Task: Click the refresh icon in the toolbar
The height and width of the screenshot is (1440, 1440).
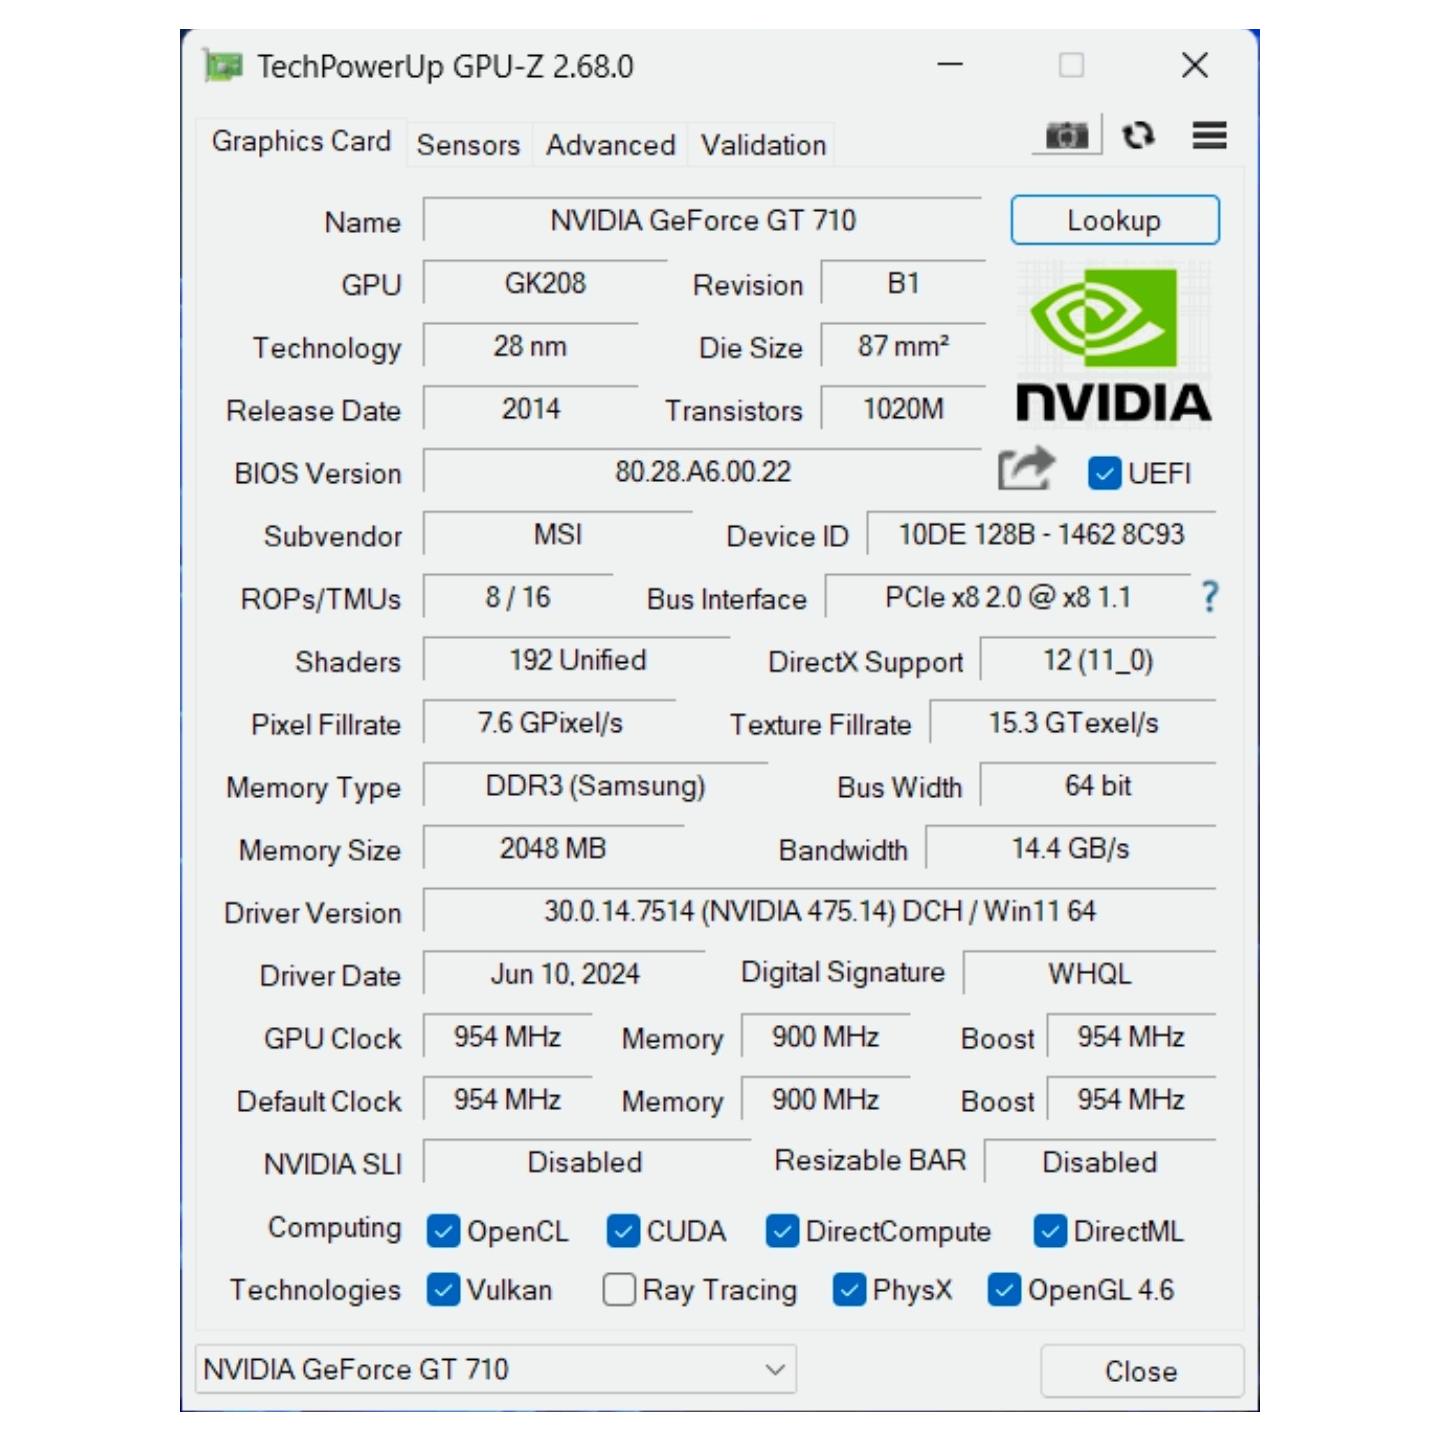Action: (x=1138, y=135)
